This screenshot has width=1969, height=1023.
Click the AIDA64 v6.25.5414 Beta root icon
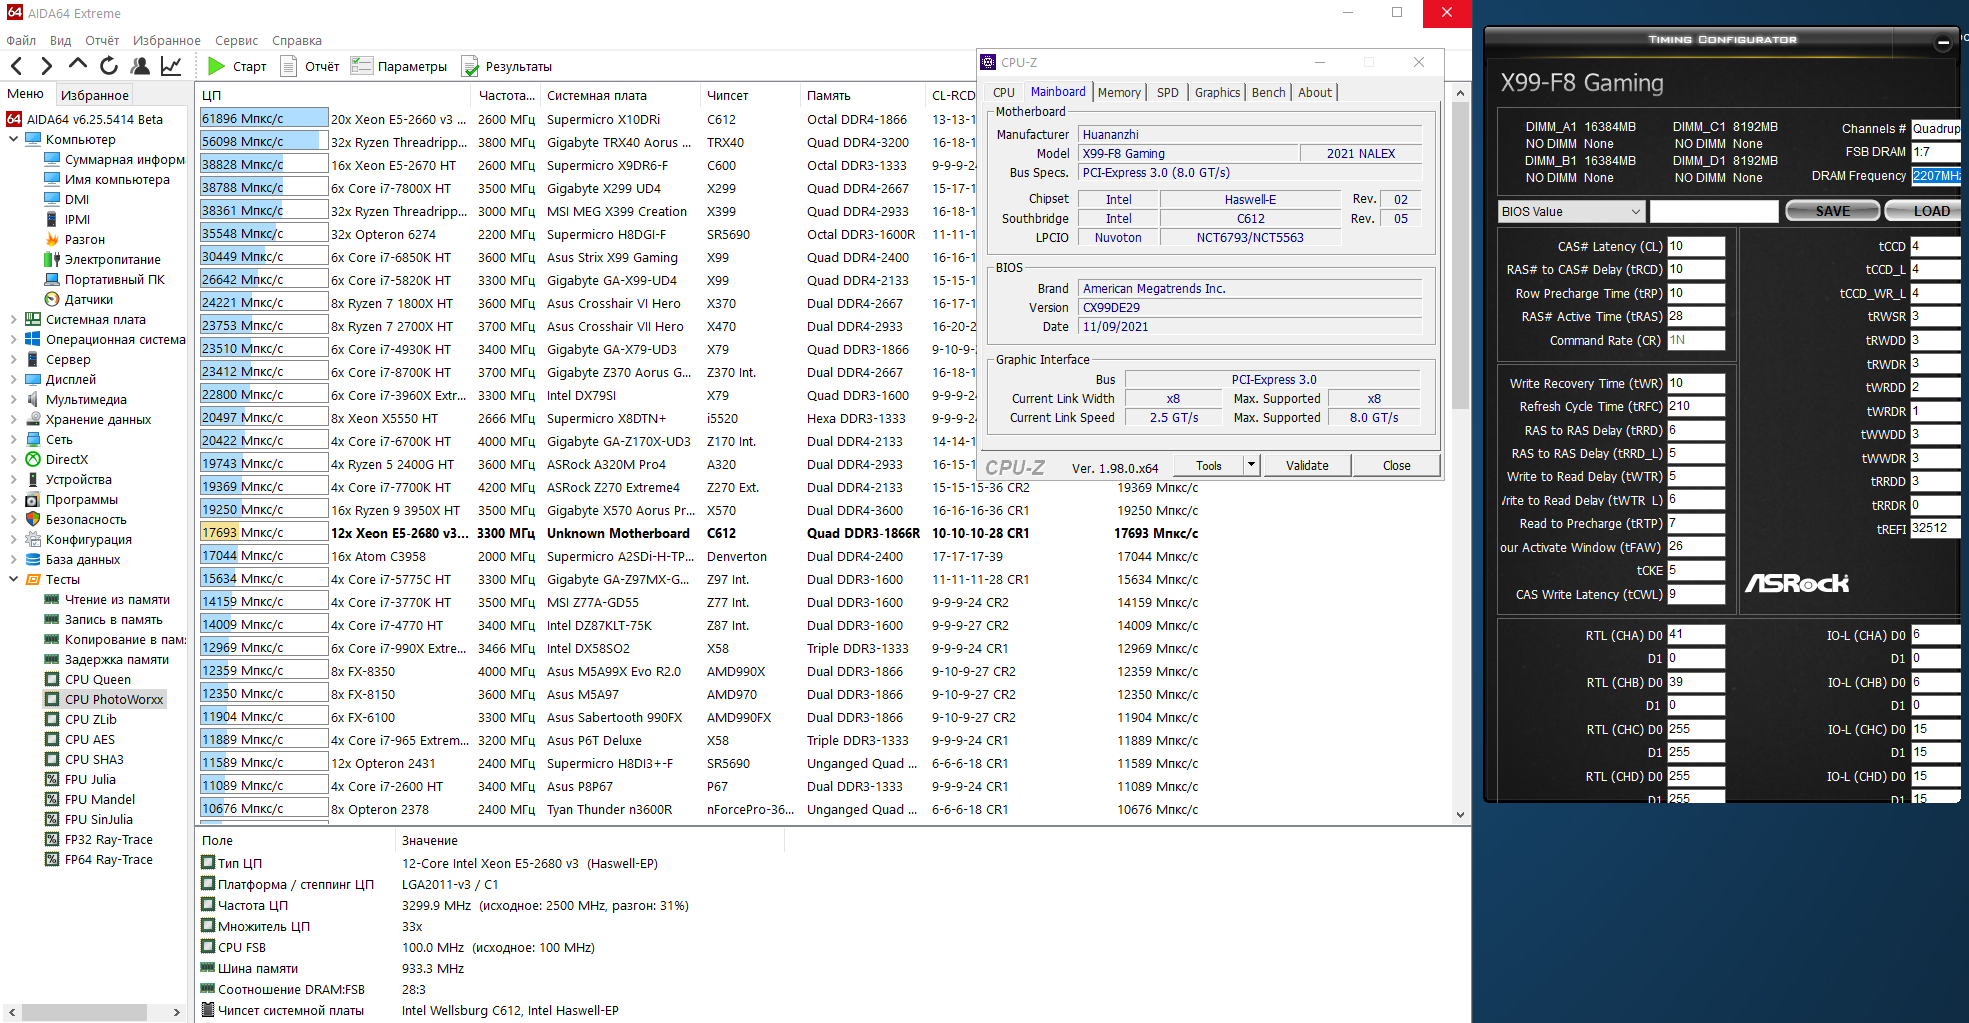14,119
